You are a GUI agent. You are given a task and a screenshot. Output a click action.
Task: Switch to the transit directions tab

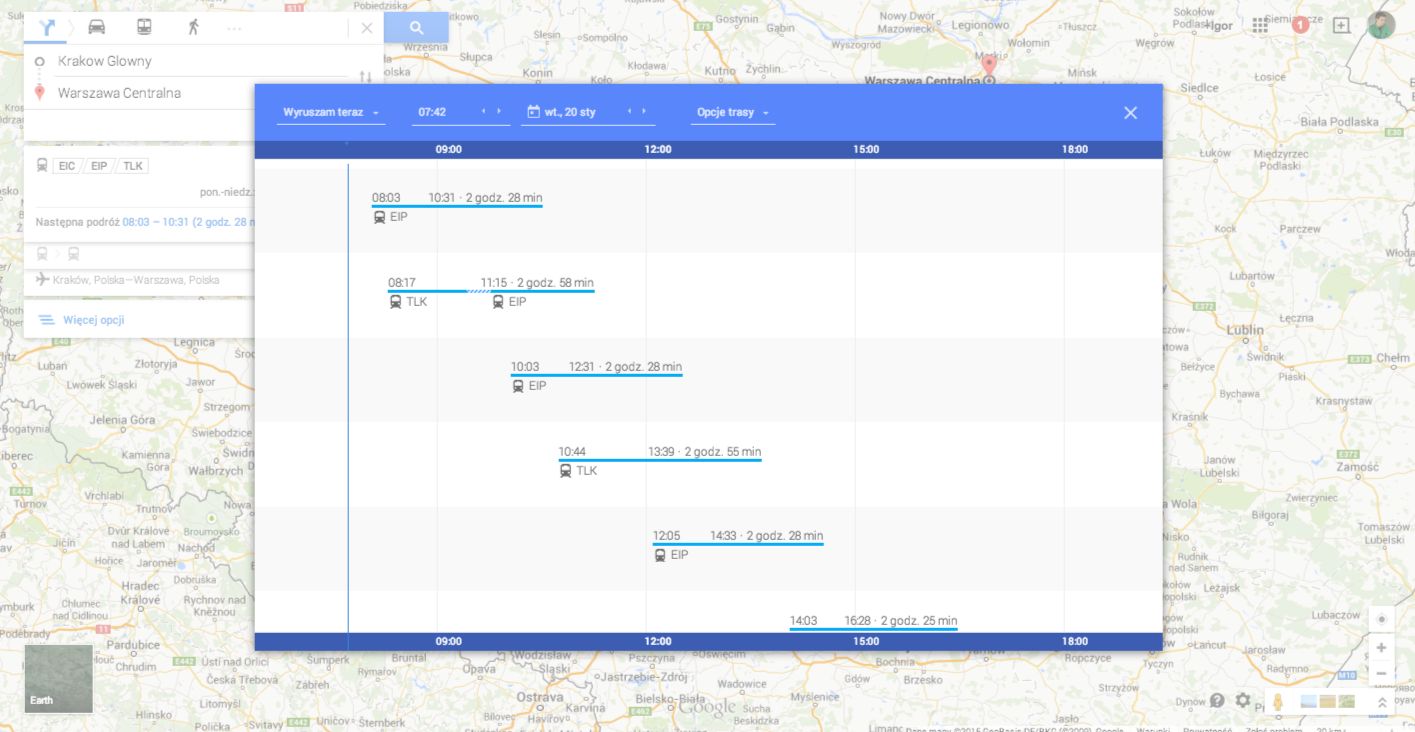(x=143, y=26)
